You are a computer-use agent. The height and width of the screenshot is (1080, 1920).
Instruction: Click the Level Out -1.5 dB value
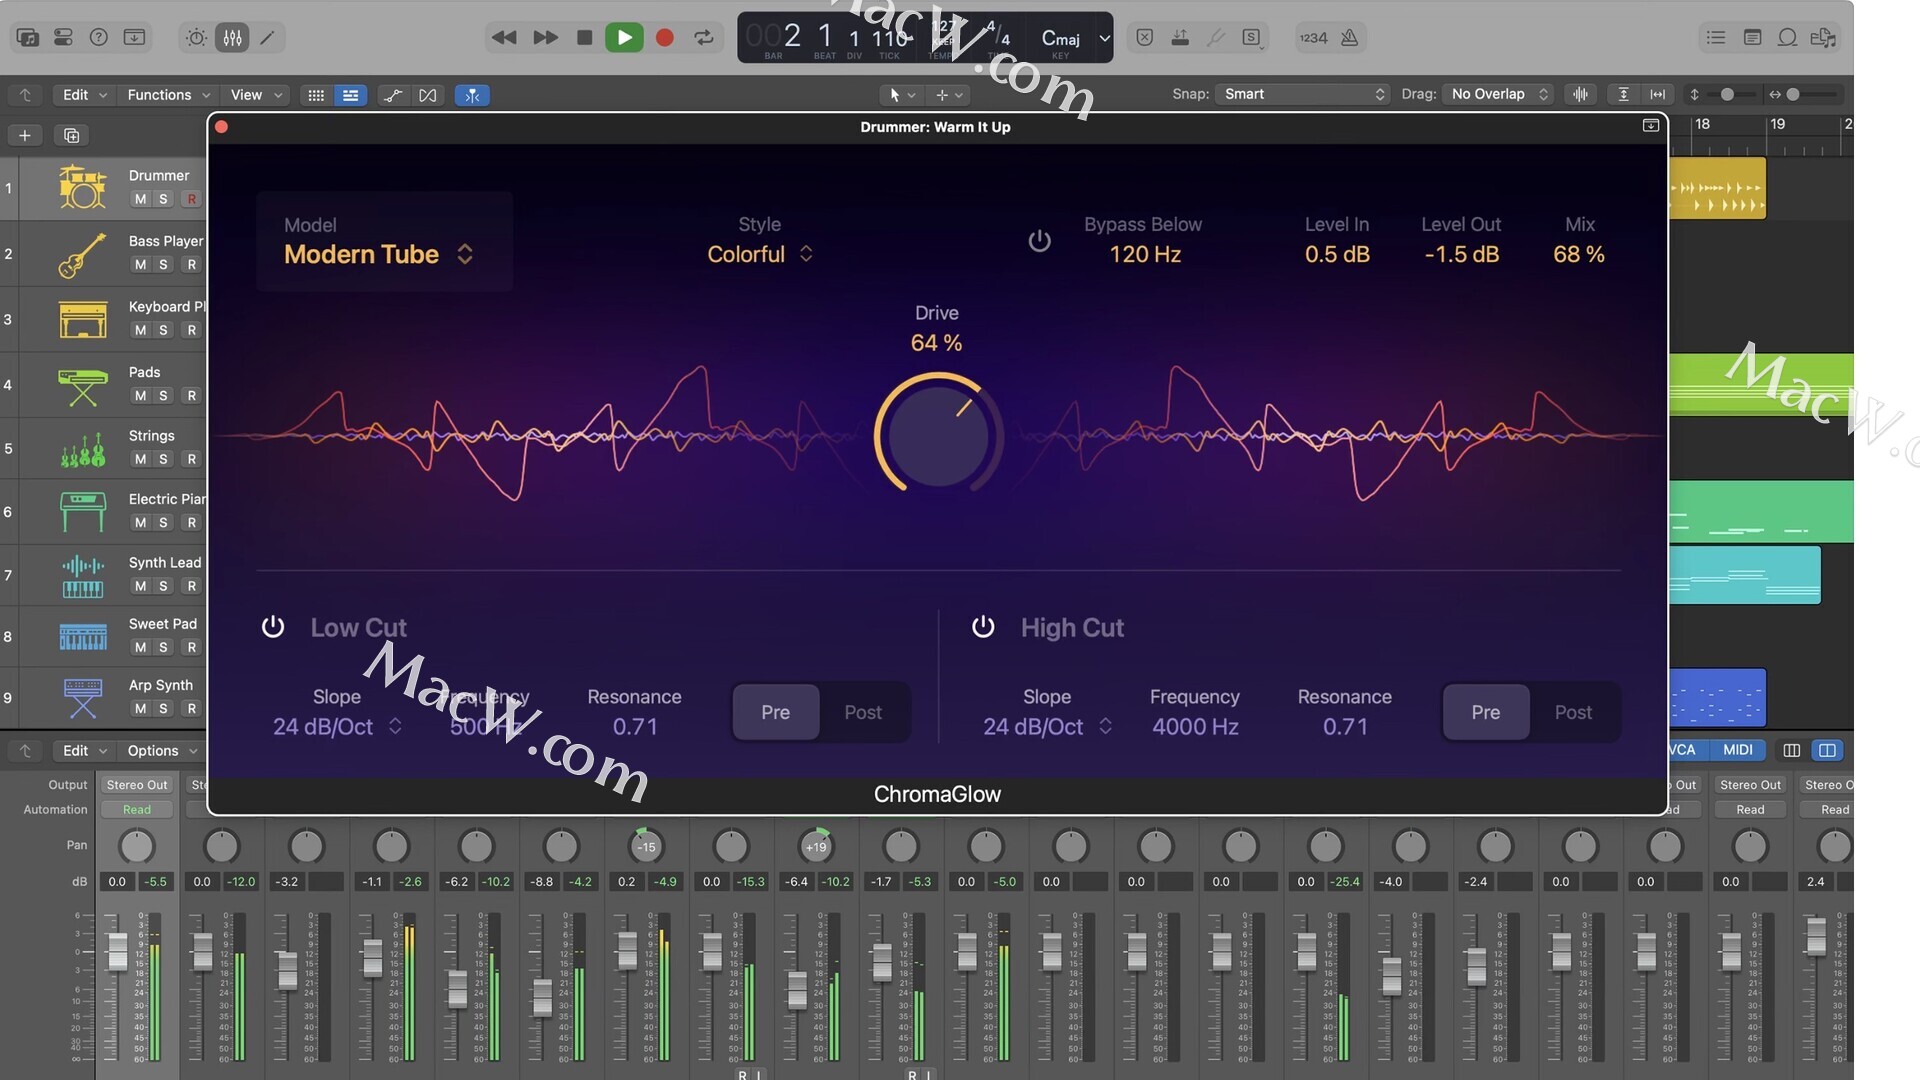[x=1461, y=254]
